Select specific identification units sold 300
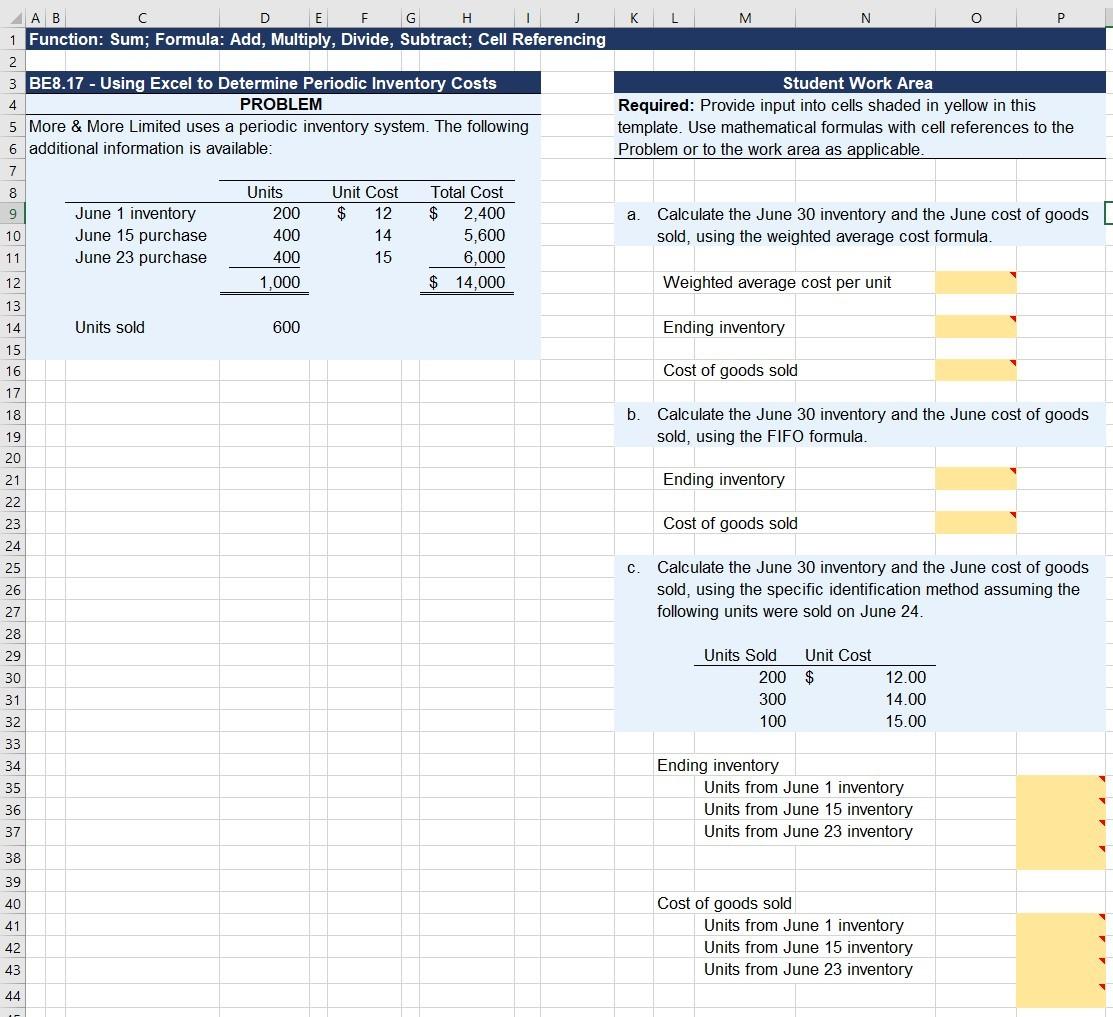 [745, 700]
